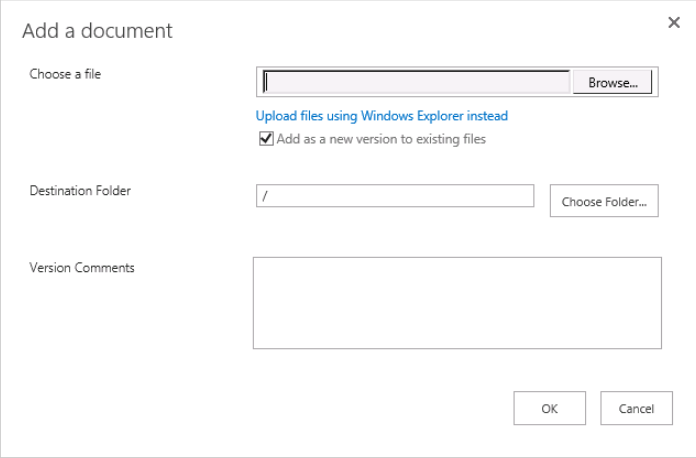This screenshot has height=458, width=696.
Task: Focus the Choose a file path box
Action: click(417, 82)
